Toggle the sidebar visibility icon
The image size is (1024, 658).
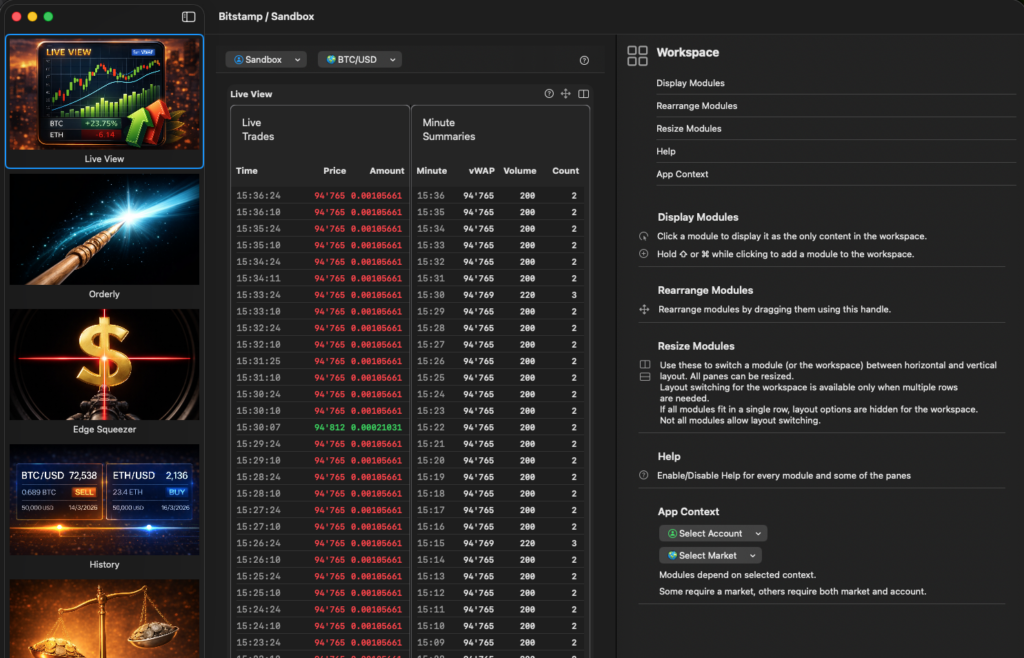tap(189, 17)
